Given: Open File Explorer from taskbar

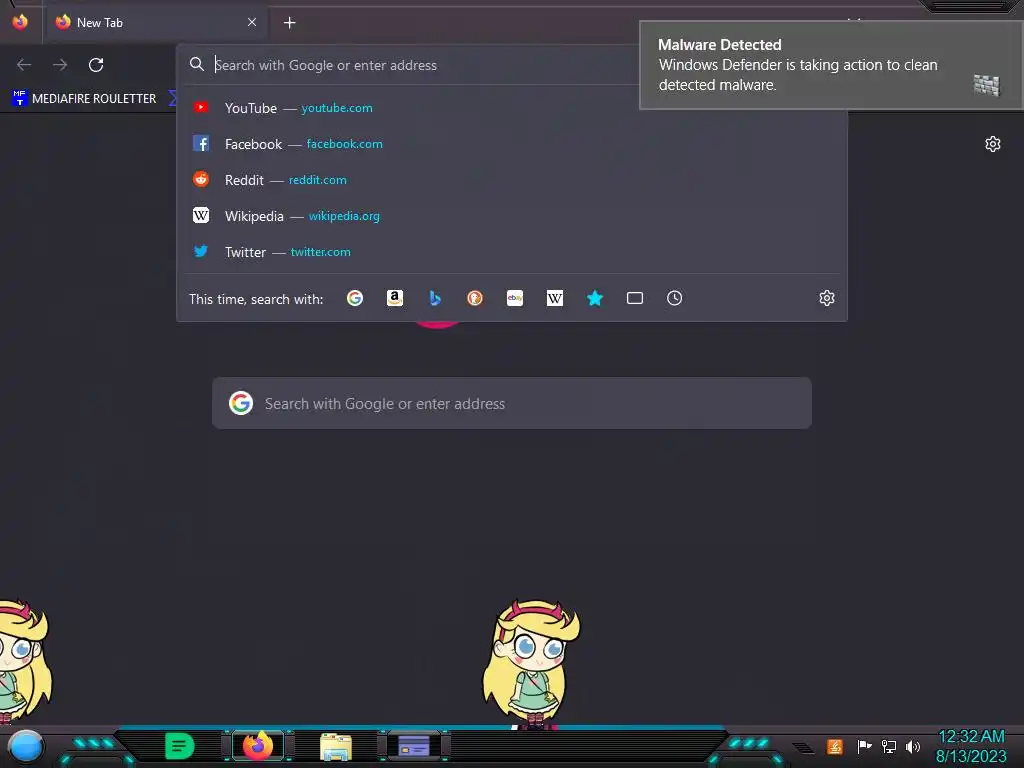Looking at the screenshot, I should tap(336, 746).
